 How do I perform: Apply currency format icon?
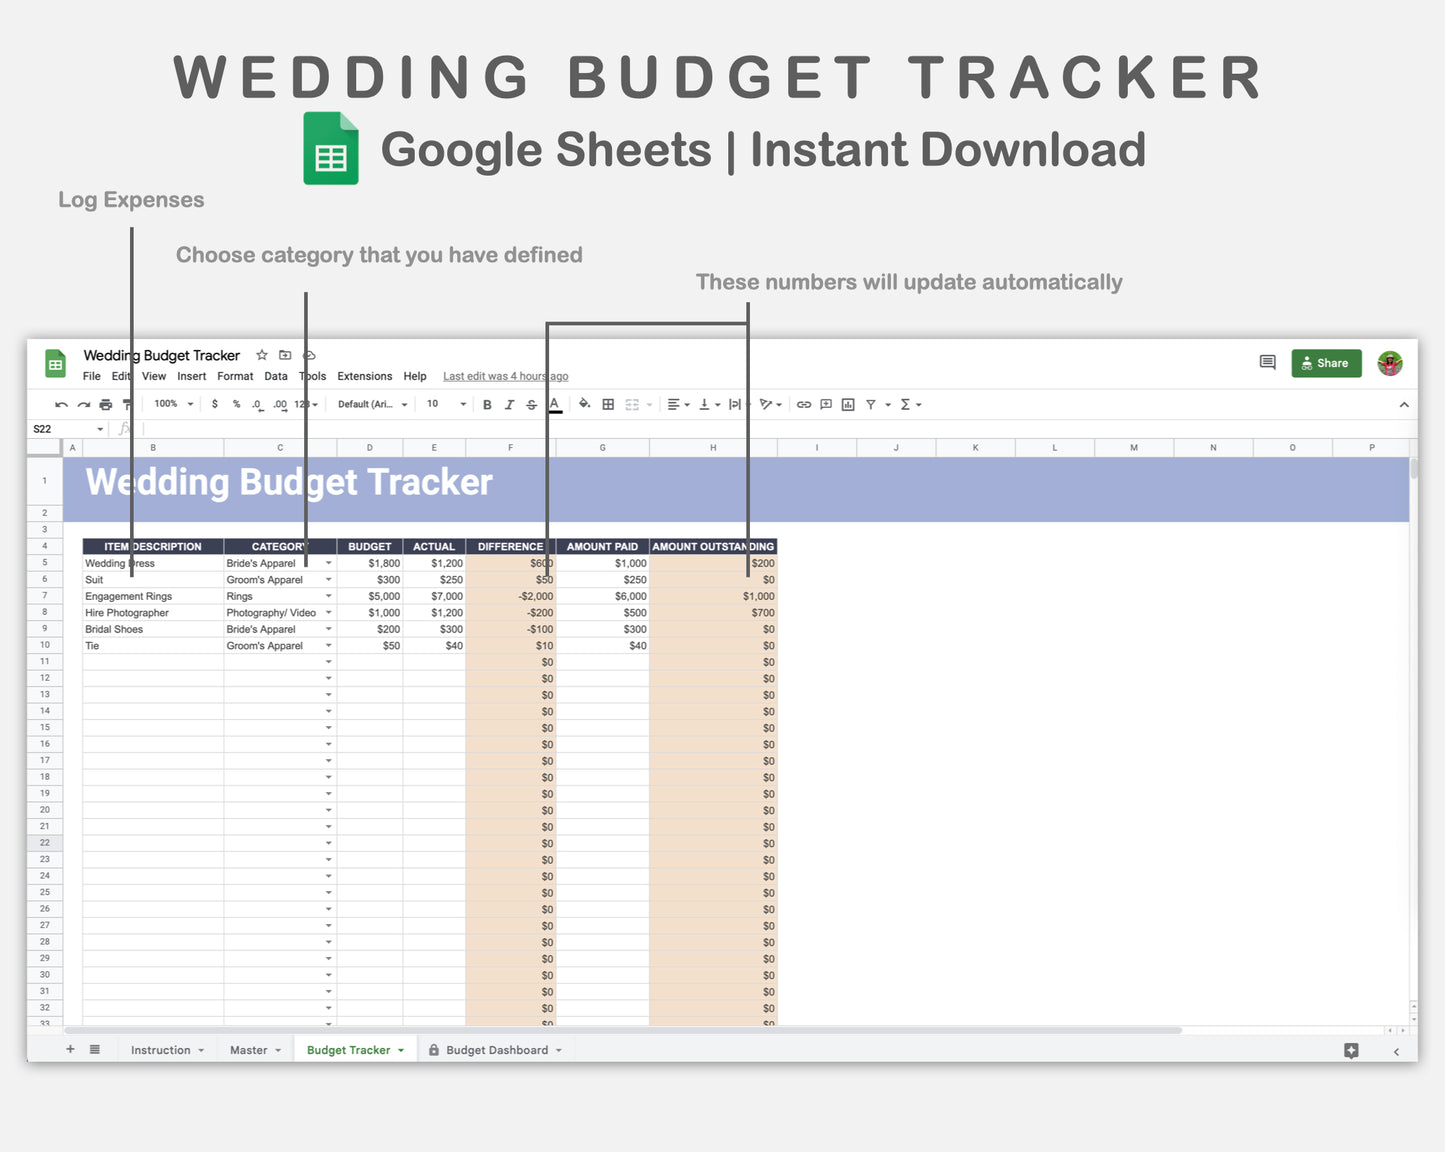tap(214, 404)
